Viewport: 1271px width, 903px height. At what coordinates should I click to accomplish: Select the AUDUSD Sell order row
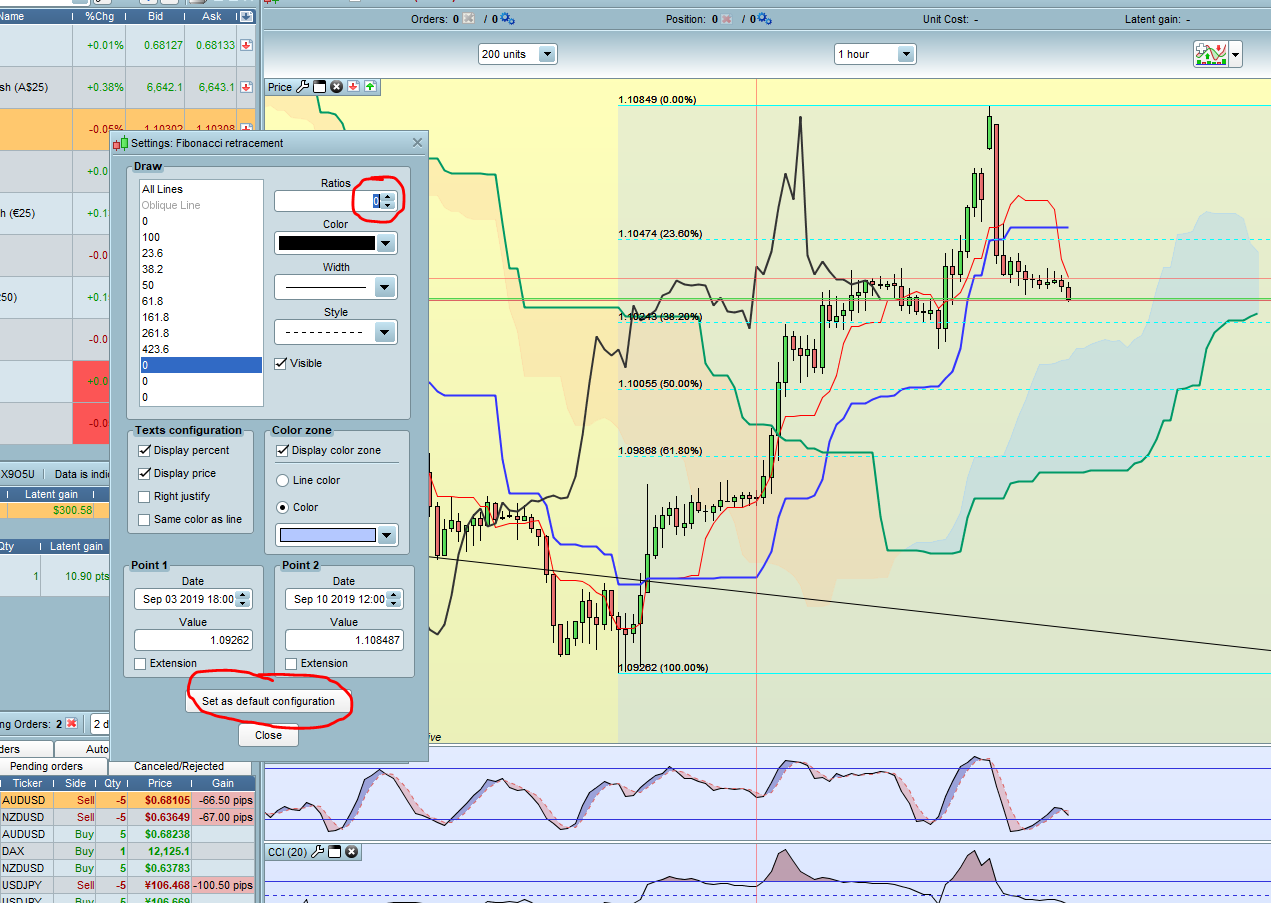[127, 800]
